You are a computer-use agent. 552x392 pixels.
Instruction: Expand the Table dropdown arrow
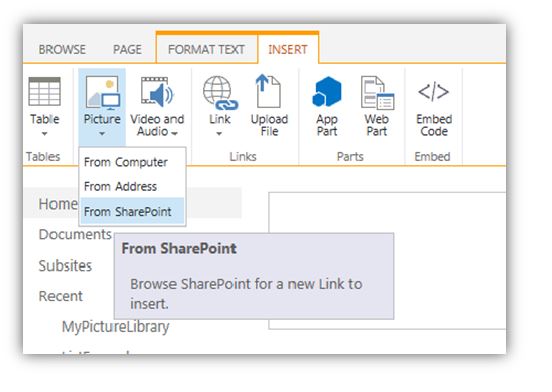point(44,134)
